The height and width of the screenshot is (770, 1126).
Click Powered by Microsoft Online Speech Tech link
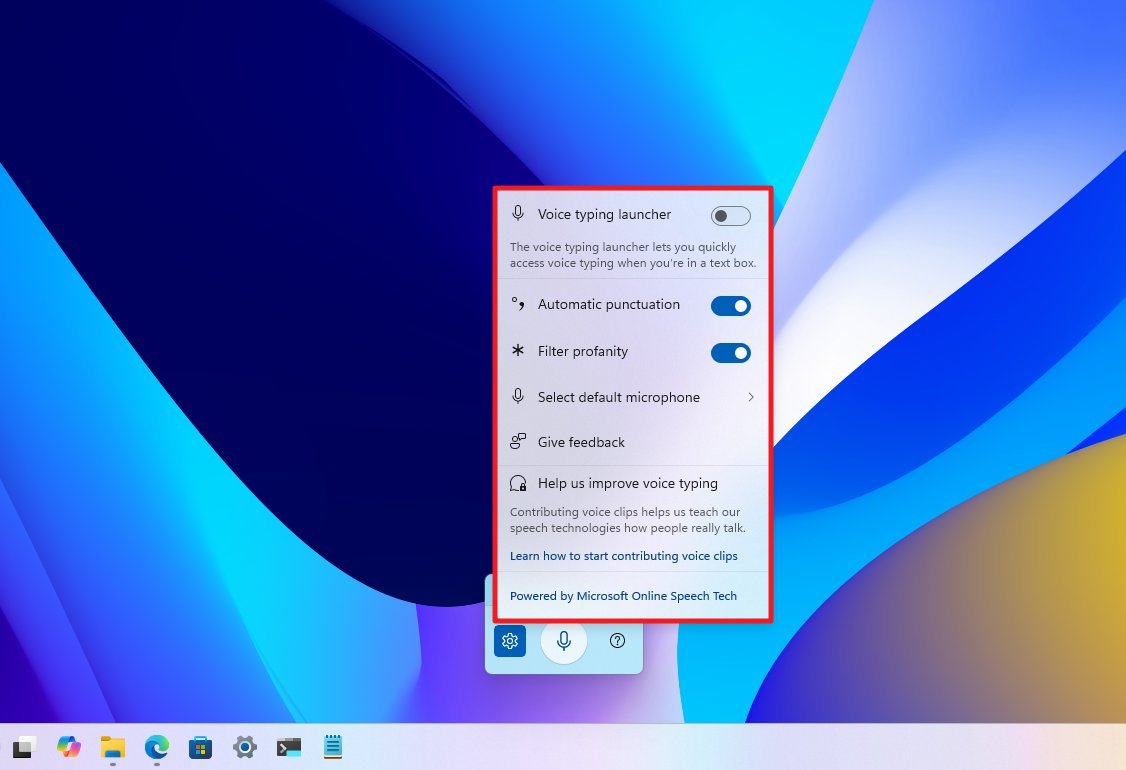(623, 595)
